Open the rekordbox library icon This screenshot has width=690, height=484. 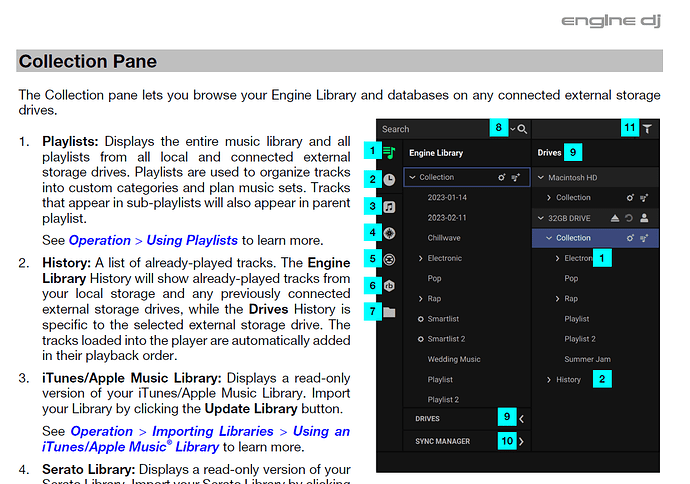tap(389, 286)
